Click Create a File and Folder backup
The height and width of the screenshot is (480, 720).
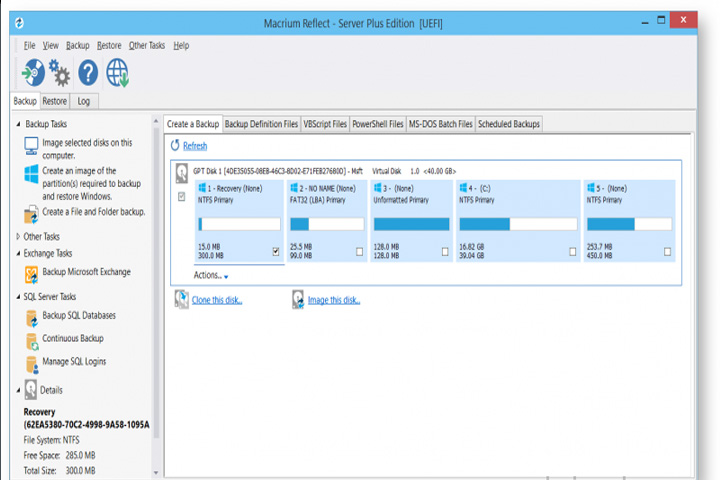point(94,212)
